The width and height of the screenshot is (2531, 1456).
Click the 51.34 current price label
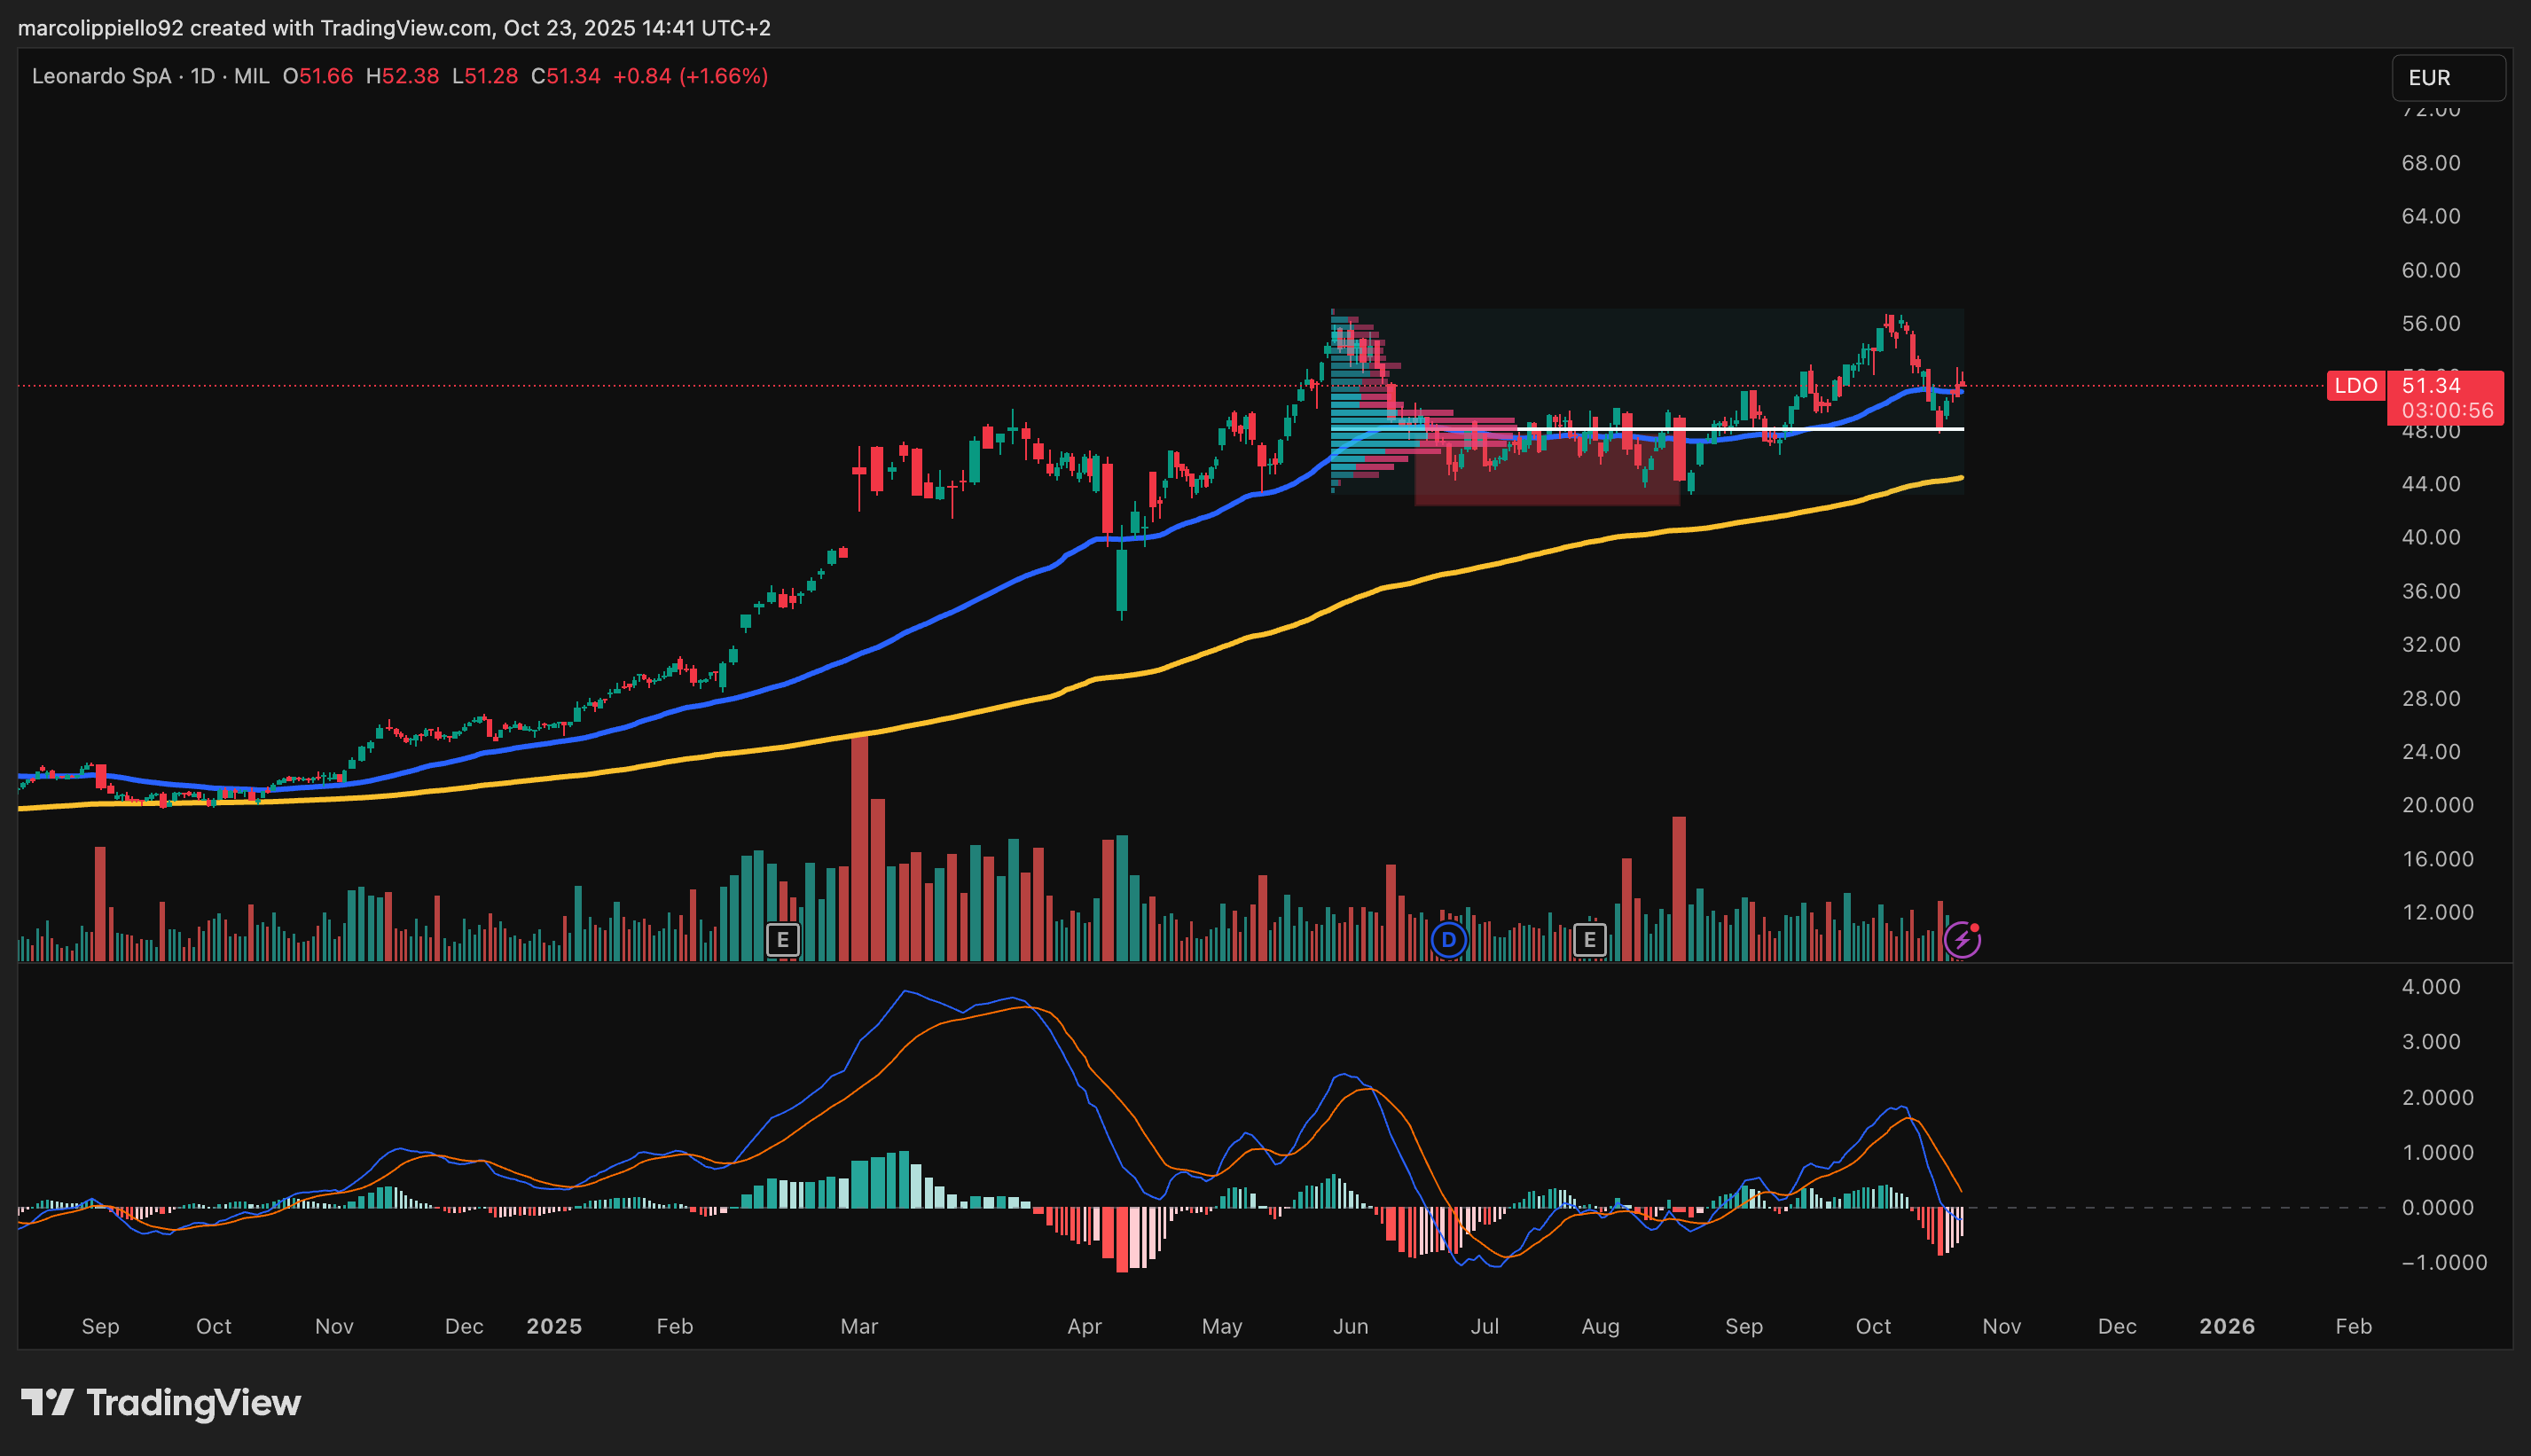[2431, 386]
